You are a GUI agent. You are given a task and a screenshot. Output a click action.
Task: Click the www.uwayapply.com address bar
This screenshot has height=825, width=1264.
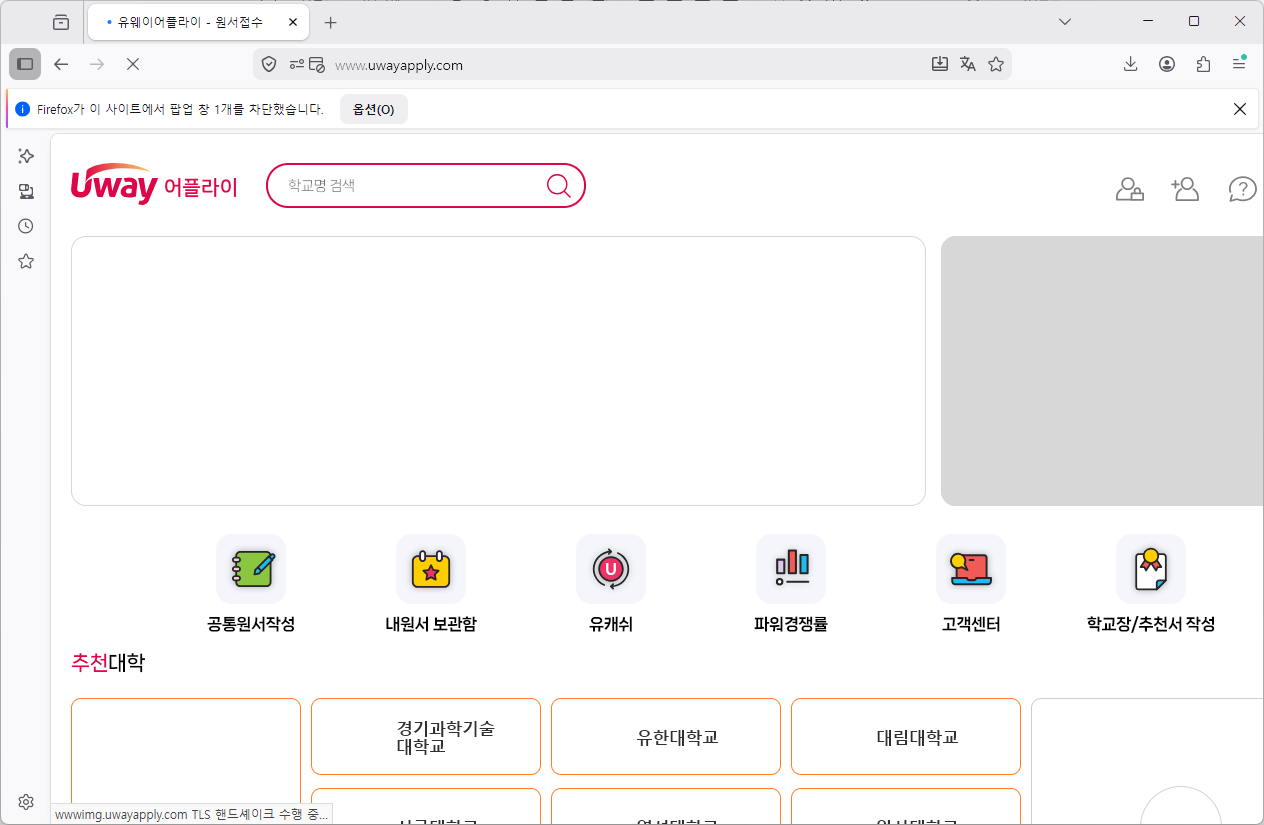tap(630, 65)
